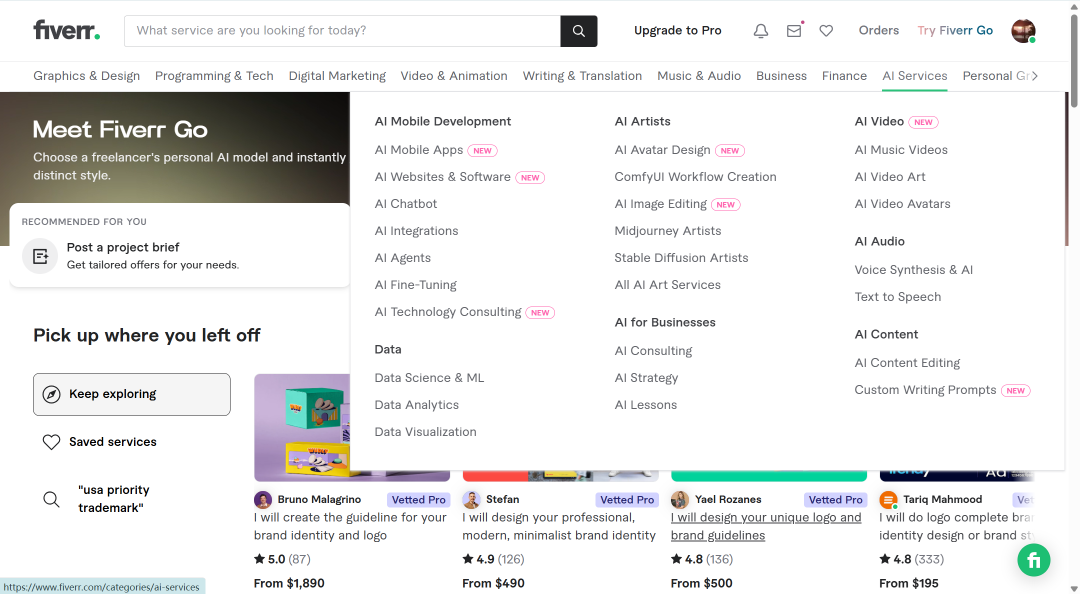This screenshot has width=1080, height=594.
Task: Open All AI Art Services
Action: (x=667, y=285)
